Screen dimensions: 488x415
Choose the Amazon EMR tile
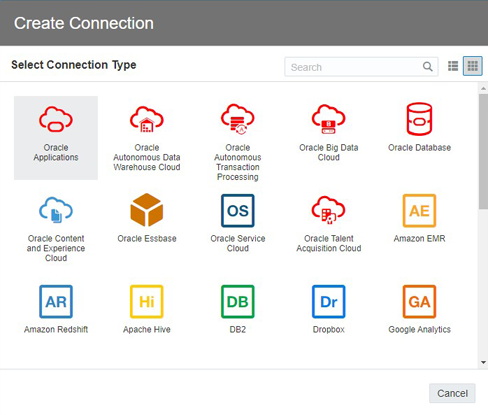click(x=419, y=229)
